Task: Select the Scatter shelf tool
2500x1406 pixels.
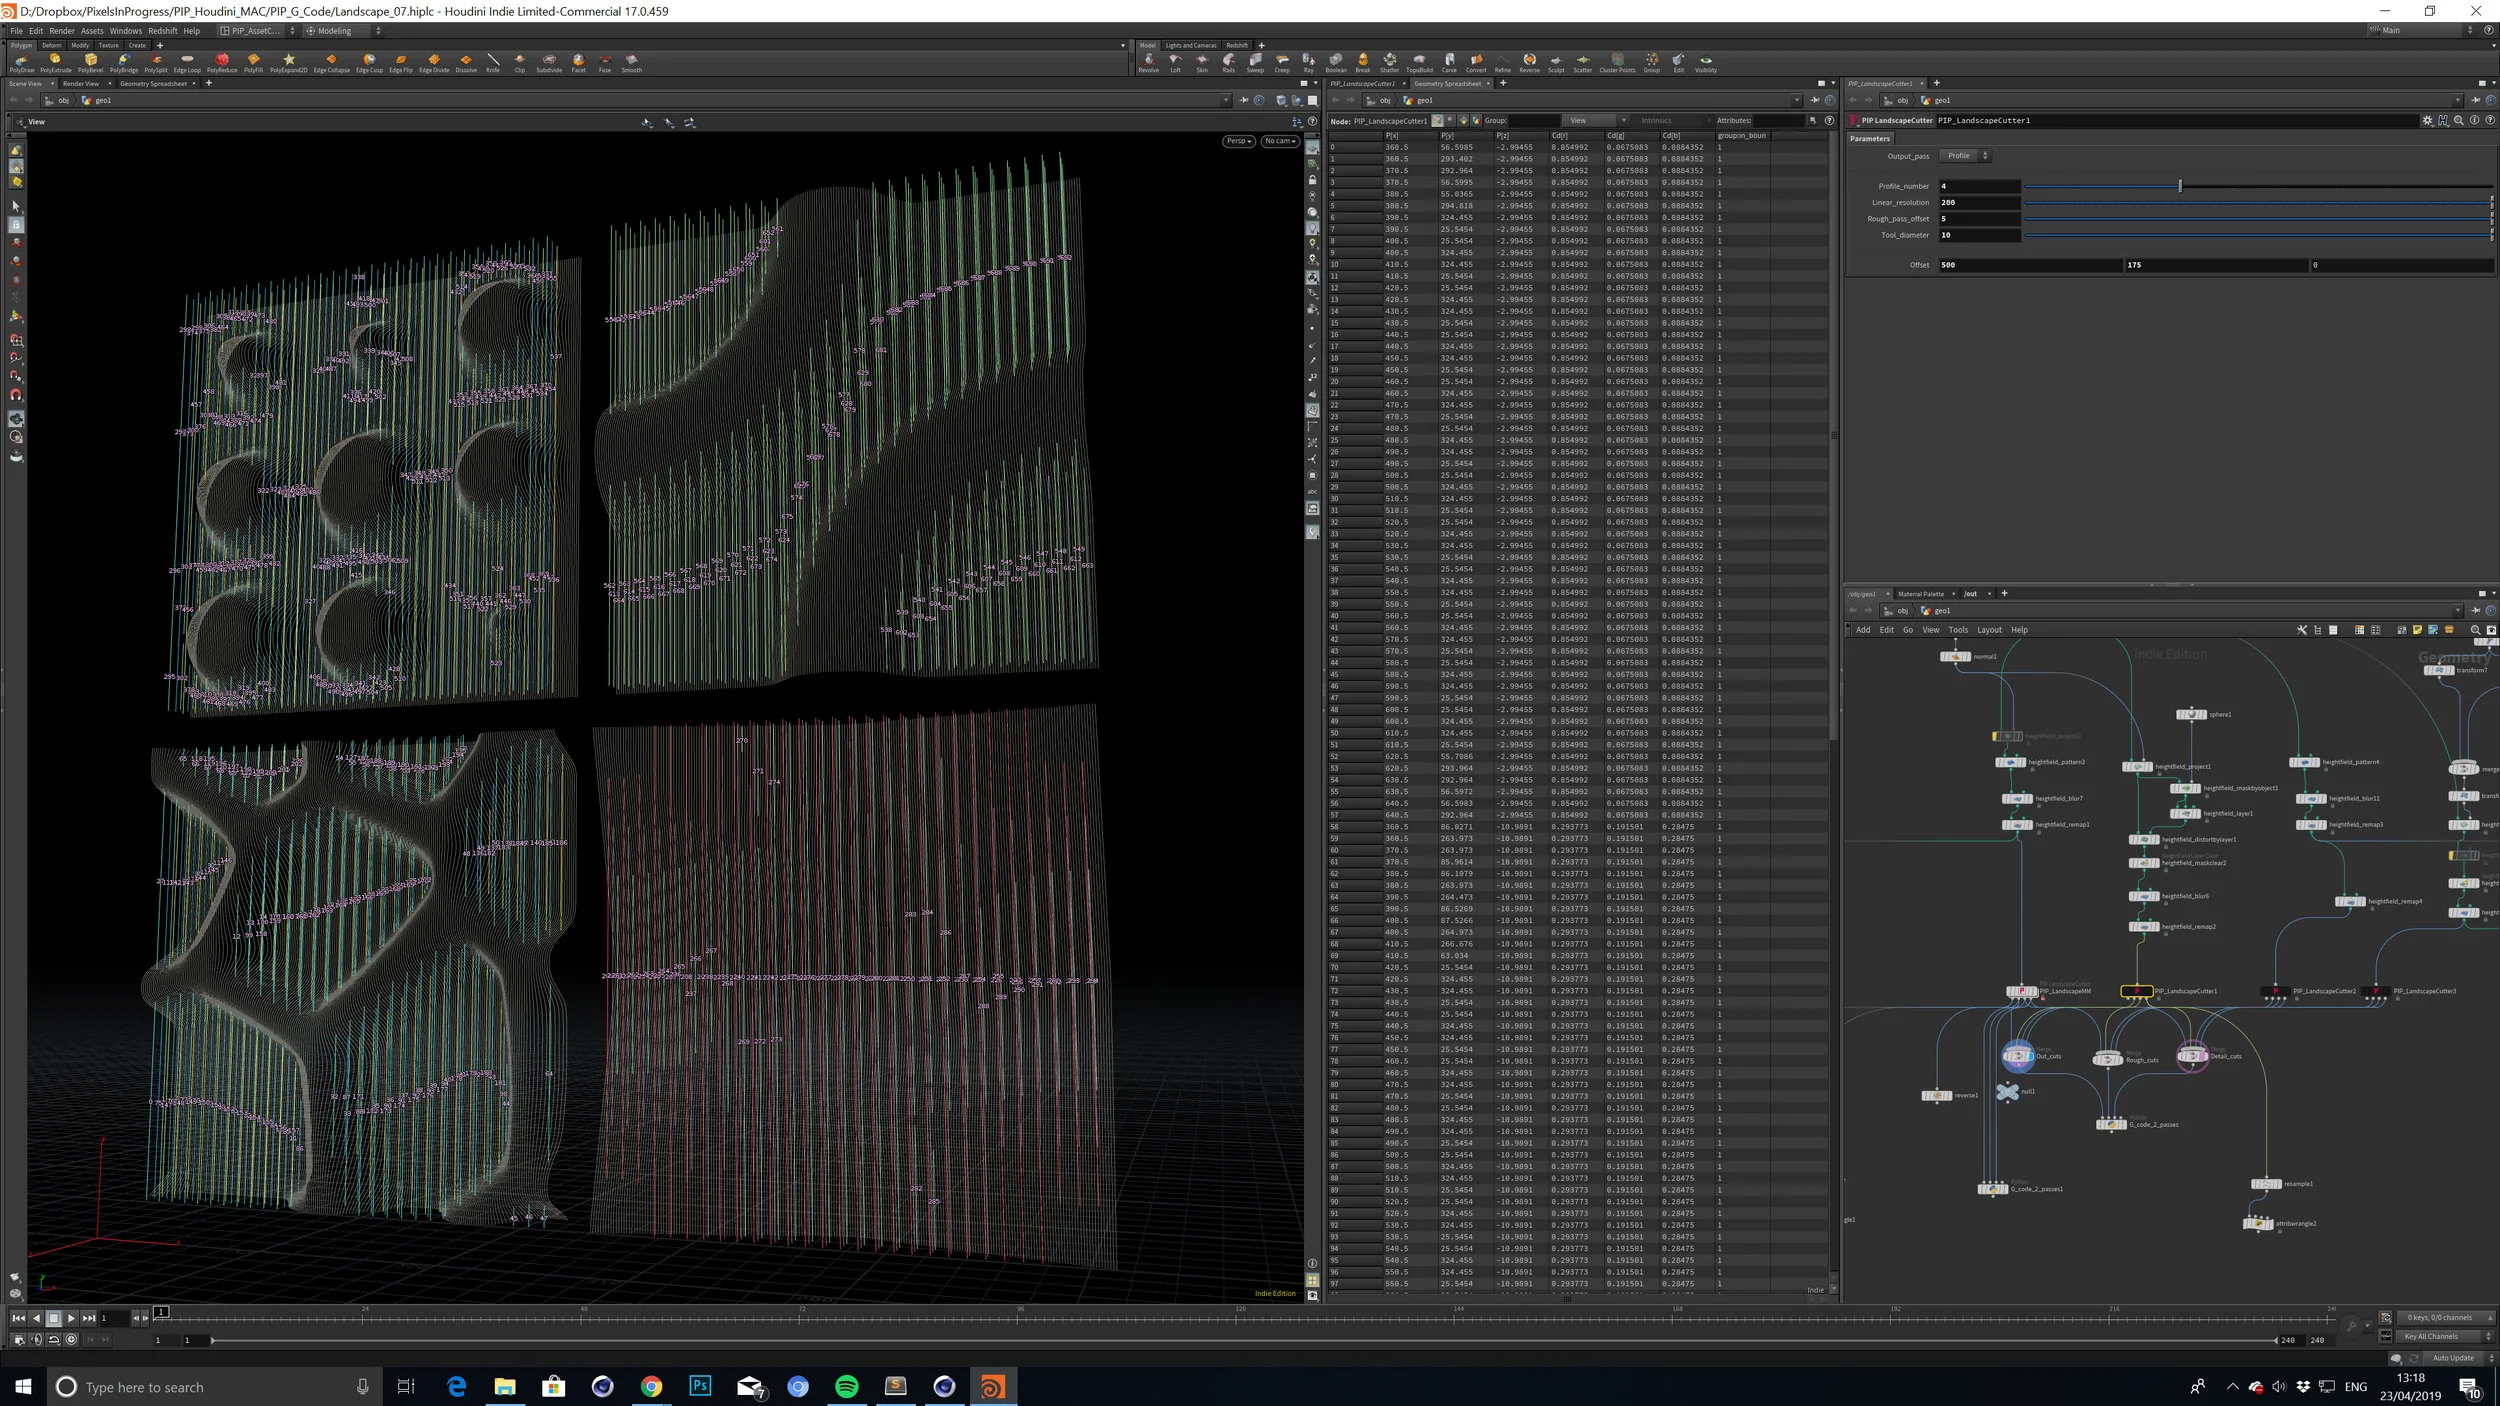Action: 1583,63
